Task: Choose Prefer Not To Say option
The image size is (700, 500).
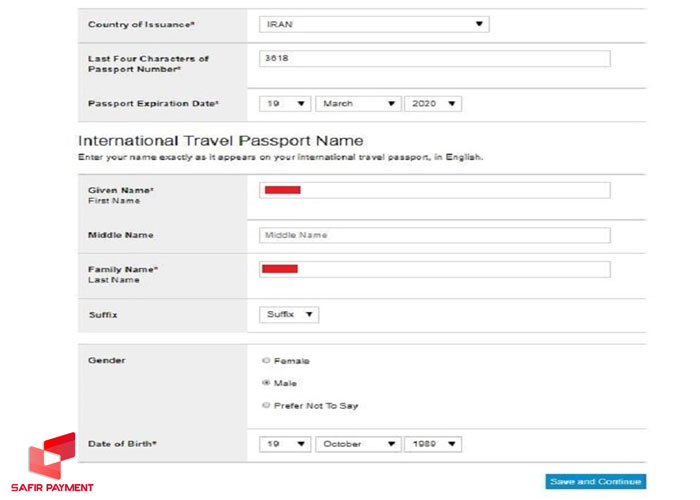Action: coord(265,405)
